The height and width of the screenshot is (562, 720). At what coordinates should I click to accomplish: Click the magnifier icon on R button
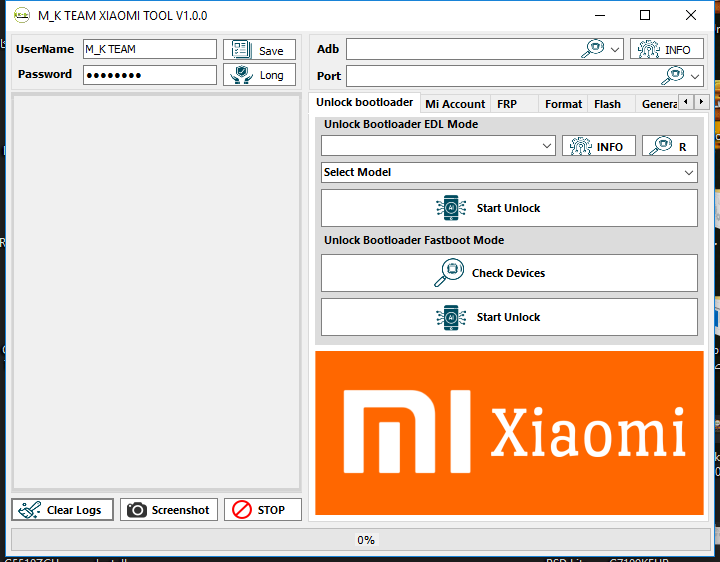(661, 146)
